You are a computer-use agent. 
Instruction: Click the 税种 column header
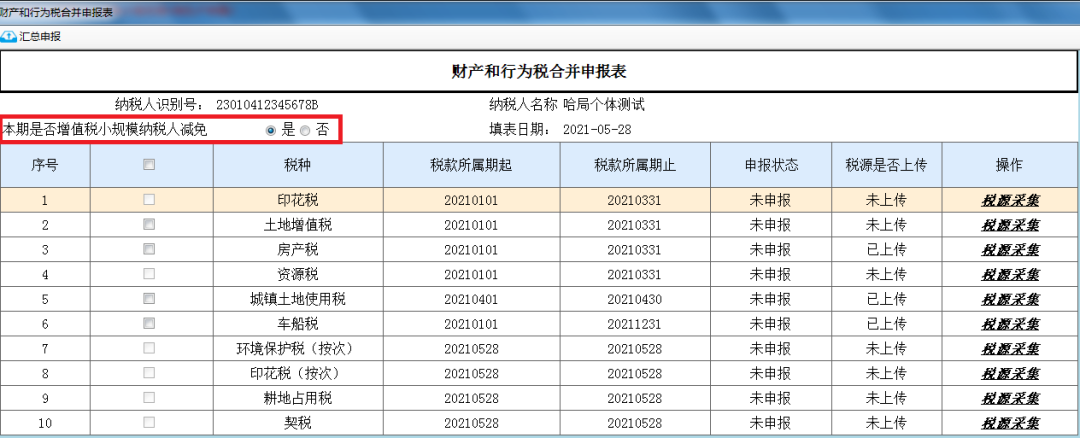[298, 165]
